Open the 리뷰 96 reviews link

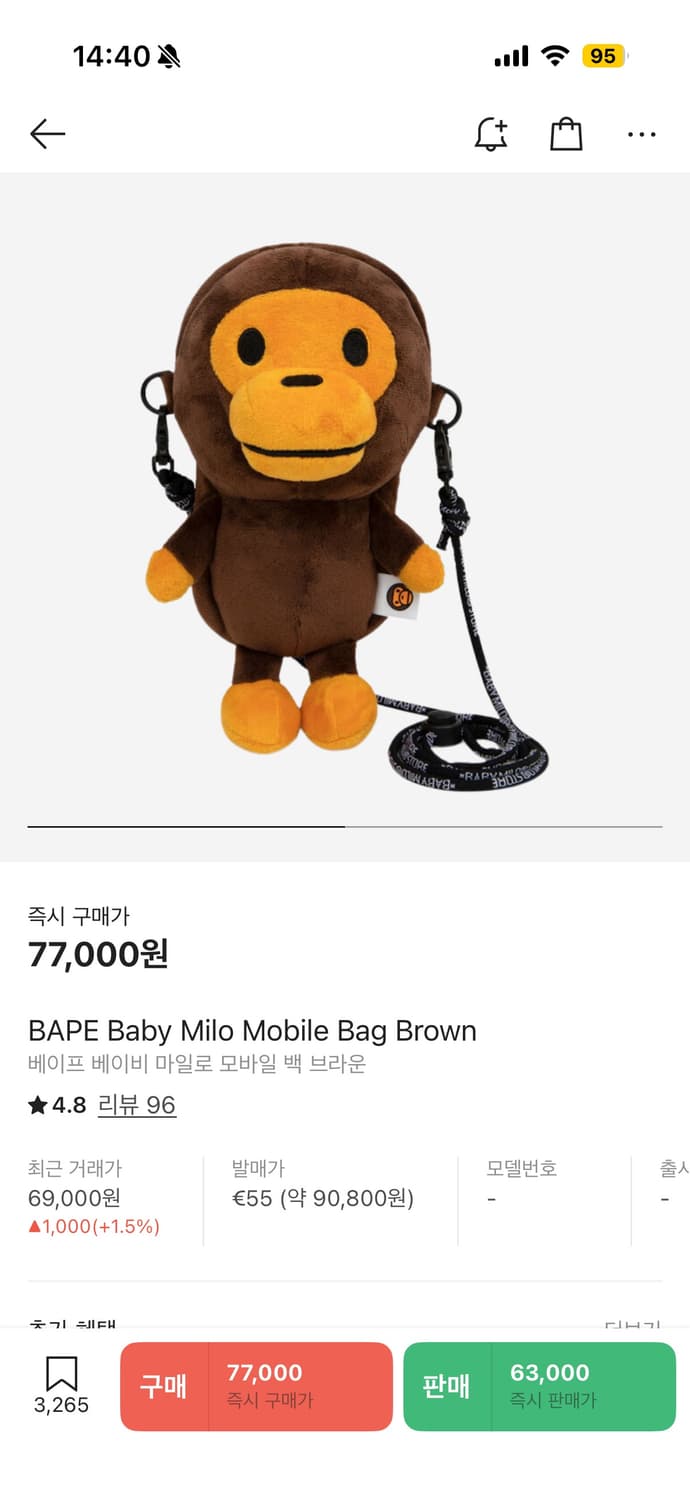pyautogui.click(x=137, y=1105)
